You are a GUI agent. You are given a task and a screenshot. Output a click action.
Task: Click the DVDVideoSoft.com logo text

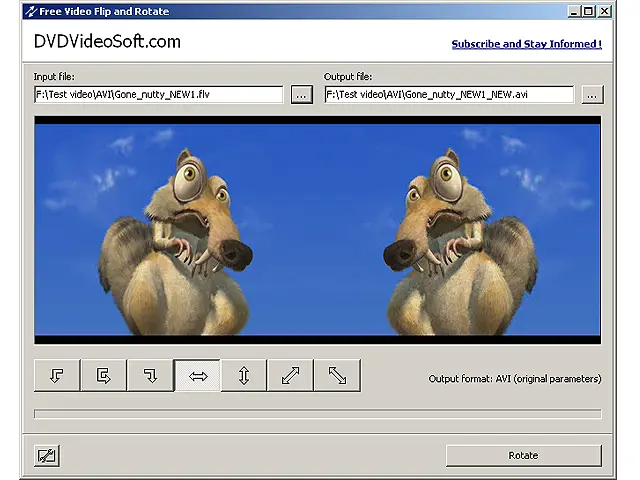tap(107, 42)
